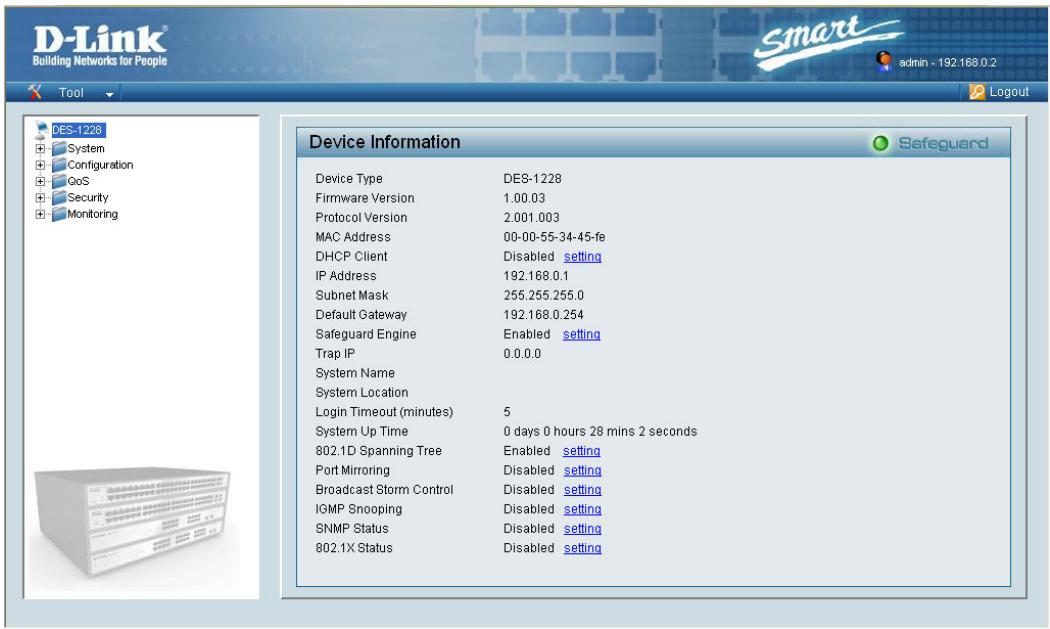Screen dimensions: 1050x629
Task: Click the D-Link logo
Action: (100, 46)
